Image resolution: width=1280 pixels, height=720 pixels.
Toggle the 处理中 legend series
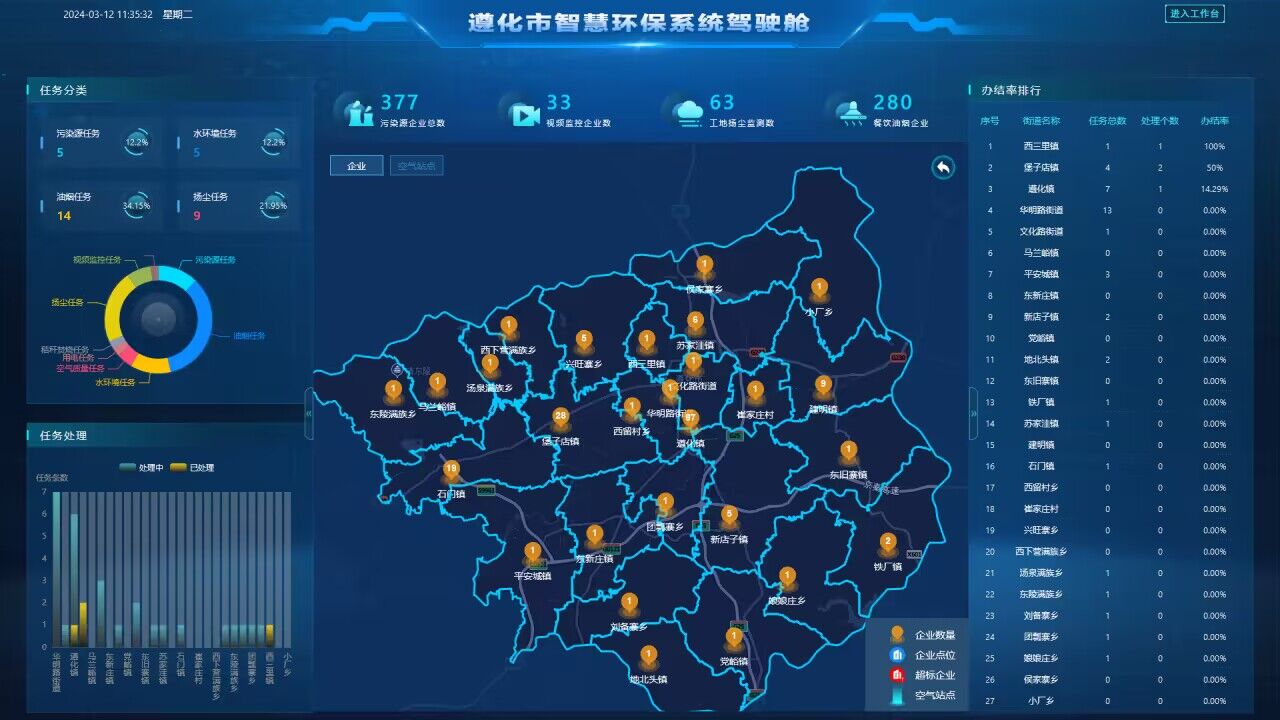(136, 467)
